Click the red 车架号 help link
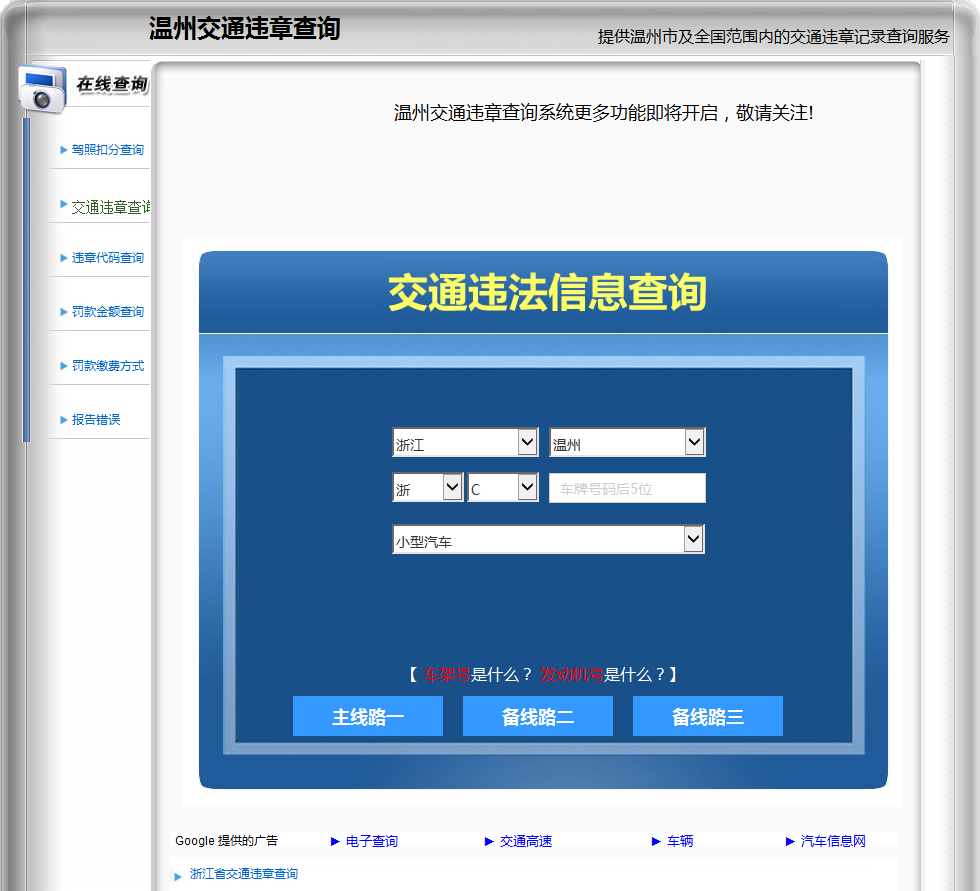The image size is (980, 891). [x=447, y=675]
